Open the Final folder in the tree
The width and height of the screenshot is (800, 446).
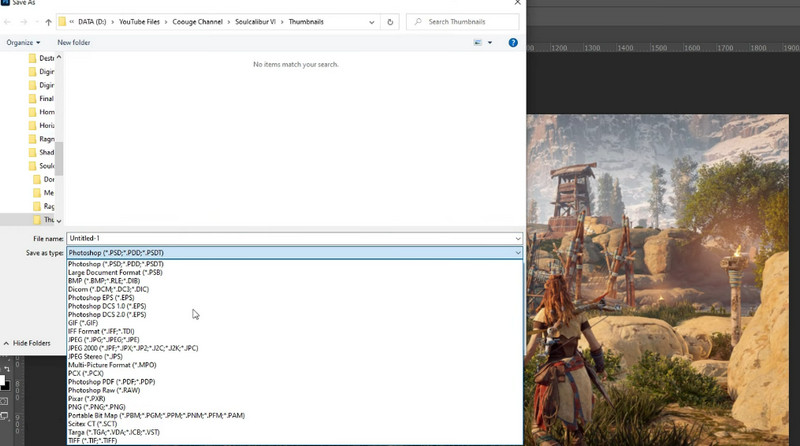click(41, 98)
